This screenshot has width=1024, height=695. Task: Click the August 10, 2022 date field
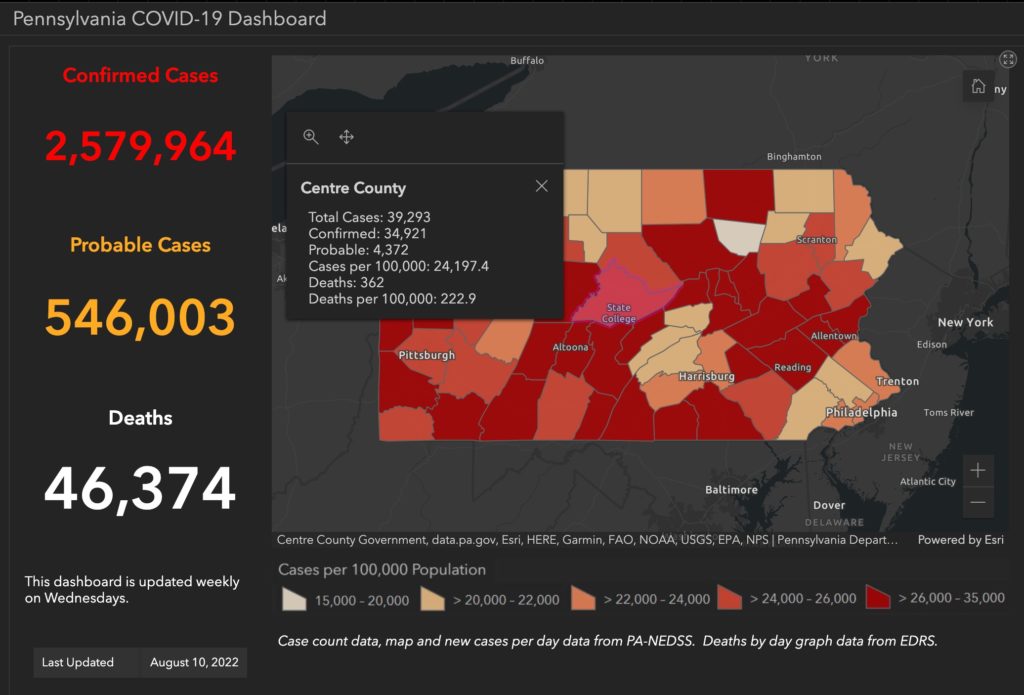[193, 662]
